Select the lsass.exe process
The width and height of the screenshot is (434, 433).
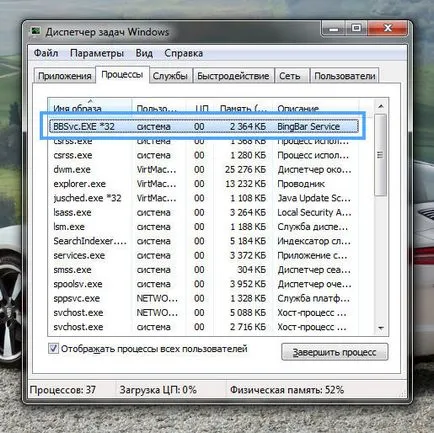tap(204, 212)
